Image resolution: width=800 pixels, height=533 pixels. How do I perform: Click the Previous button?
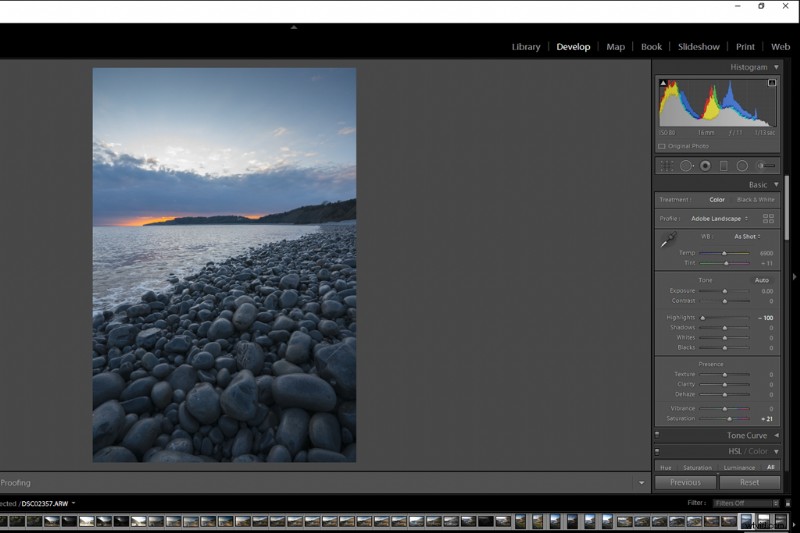pyautogui.click(x=685, y=483)
